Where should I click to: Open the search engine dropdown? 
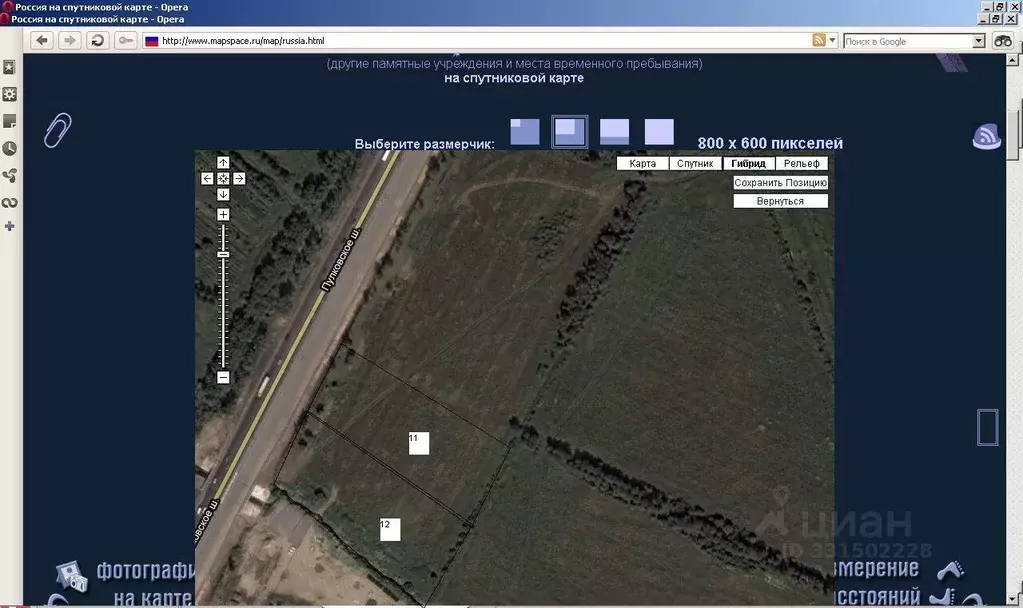pos(979,41)
